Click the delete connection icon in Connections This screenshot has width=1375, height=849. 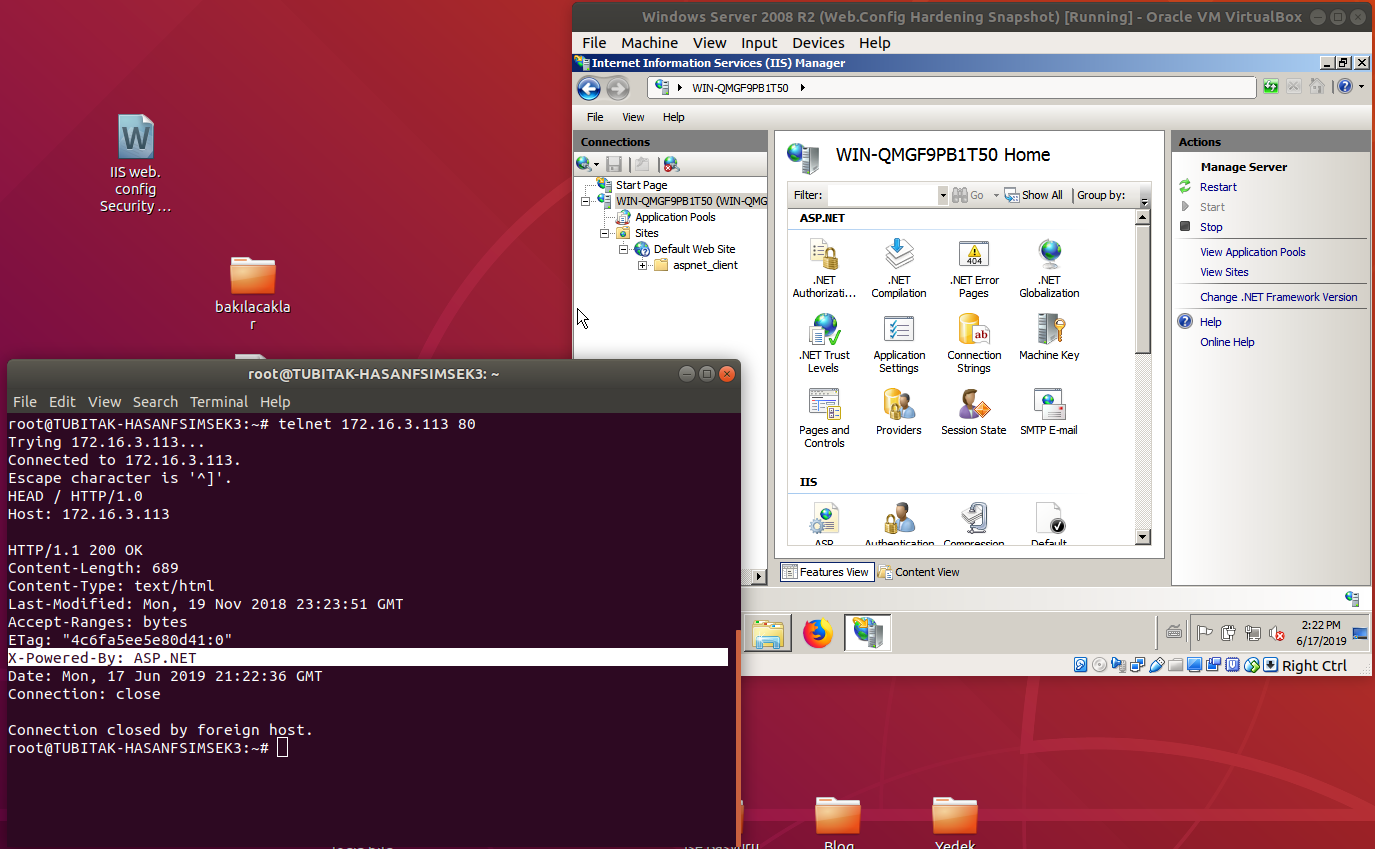(x=671, y=164)
